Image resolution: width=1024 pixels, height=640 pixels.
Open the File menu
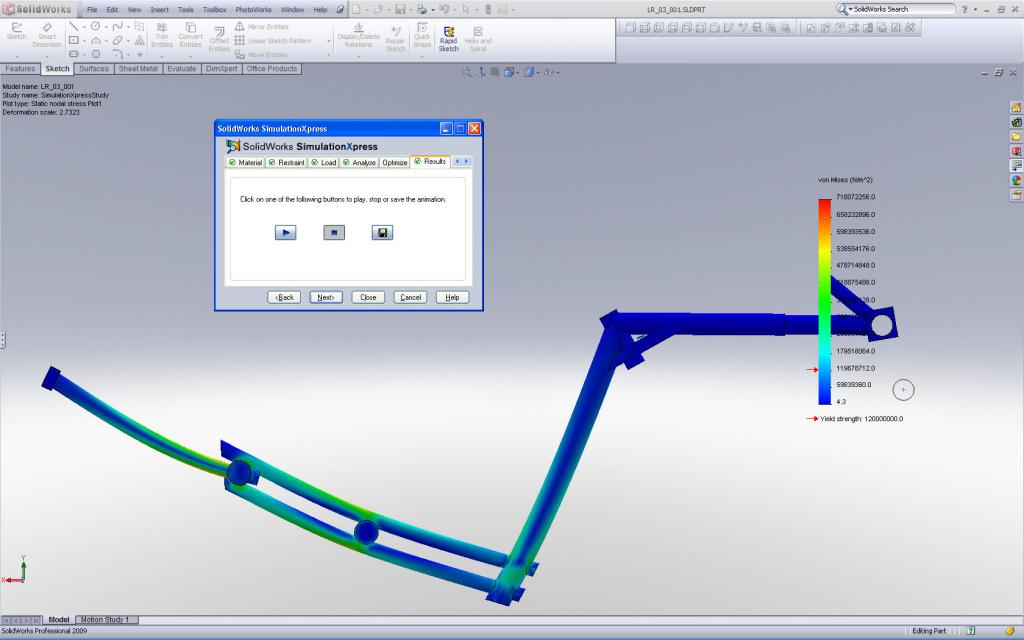click(x=92, y=10)
